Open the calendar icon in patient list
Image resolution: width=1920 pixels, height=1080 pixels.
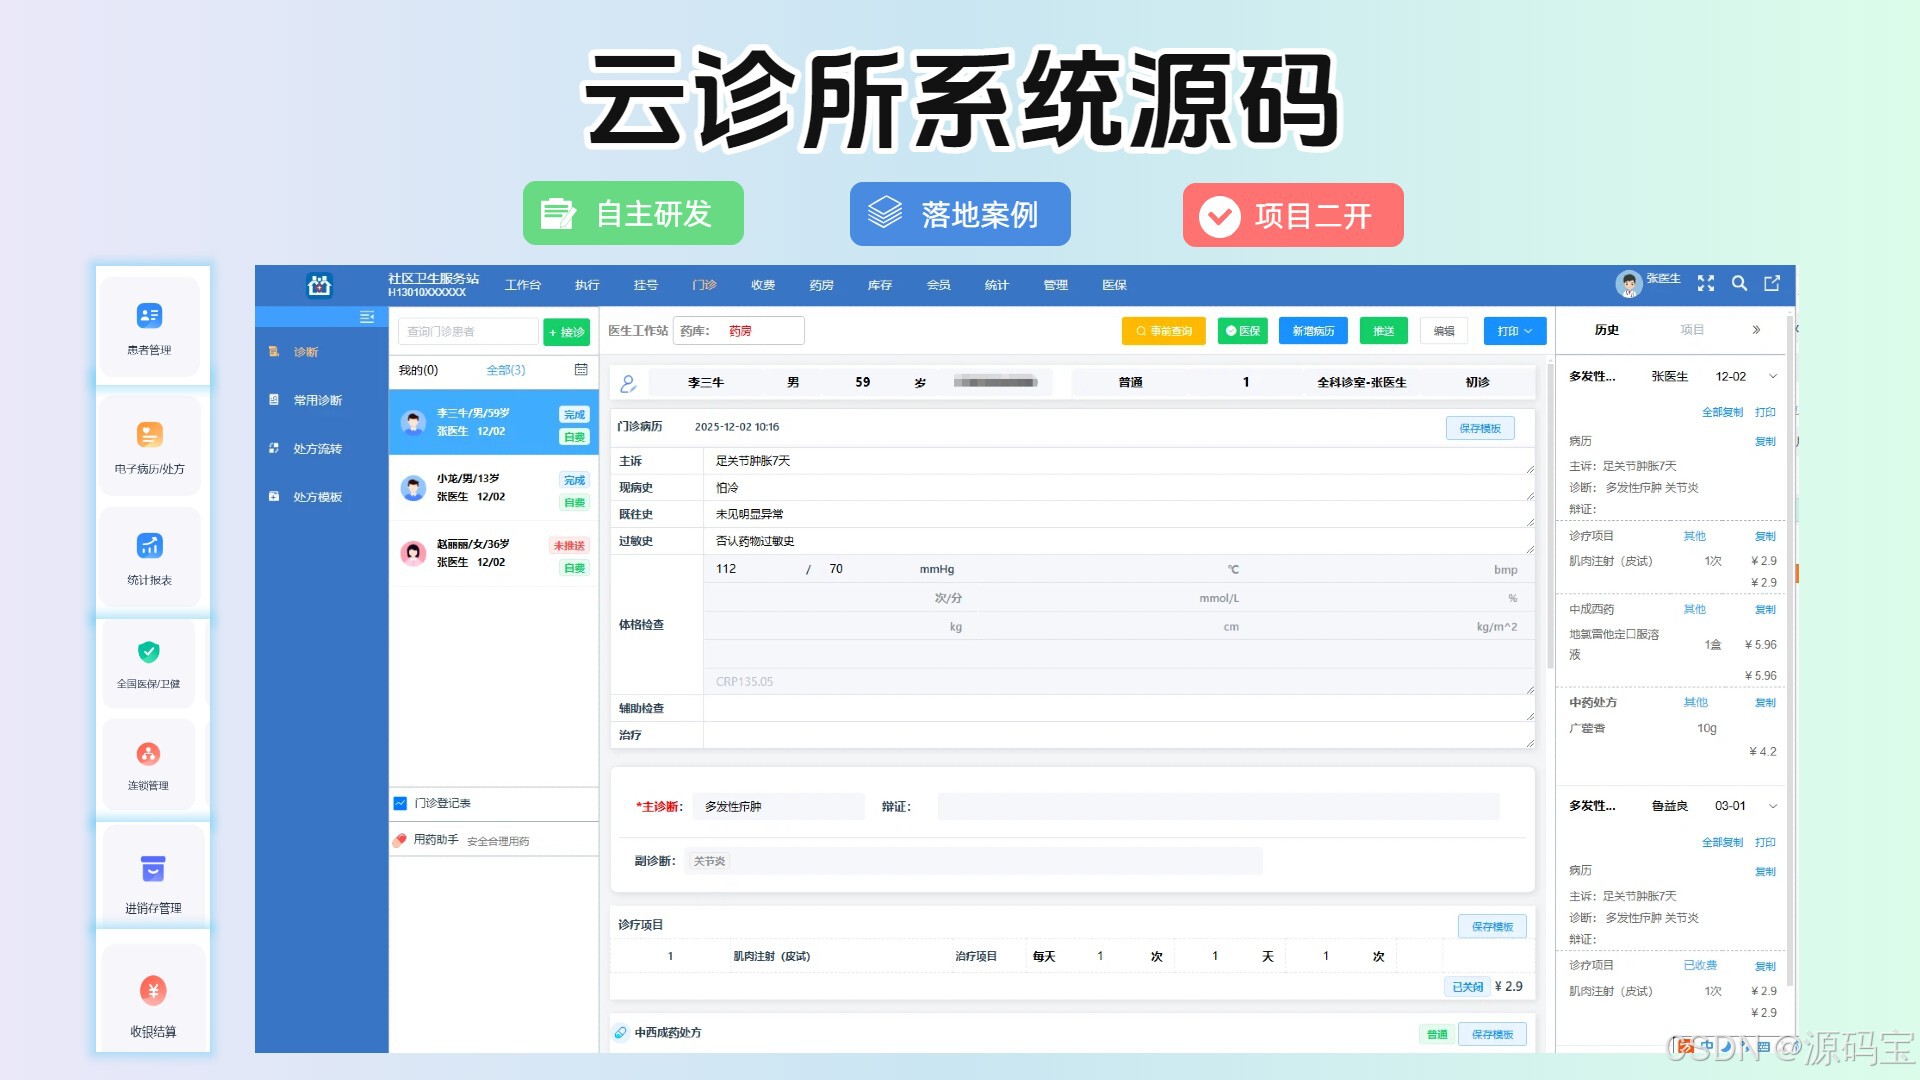pyautogui.click(x=581, y=370)
